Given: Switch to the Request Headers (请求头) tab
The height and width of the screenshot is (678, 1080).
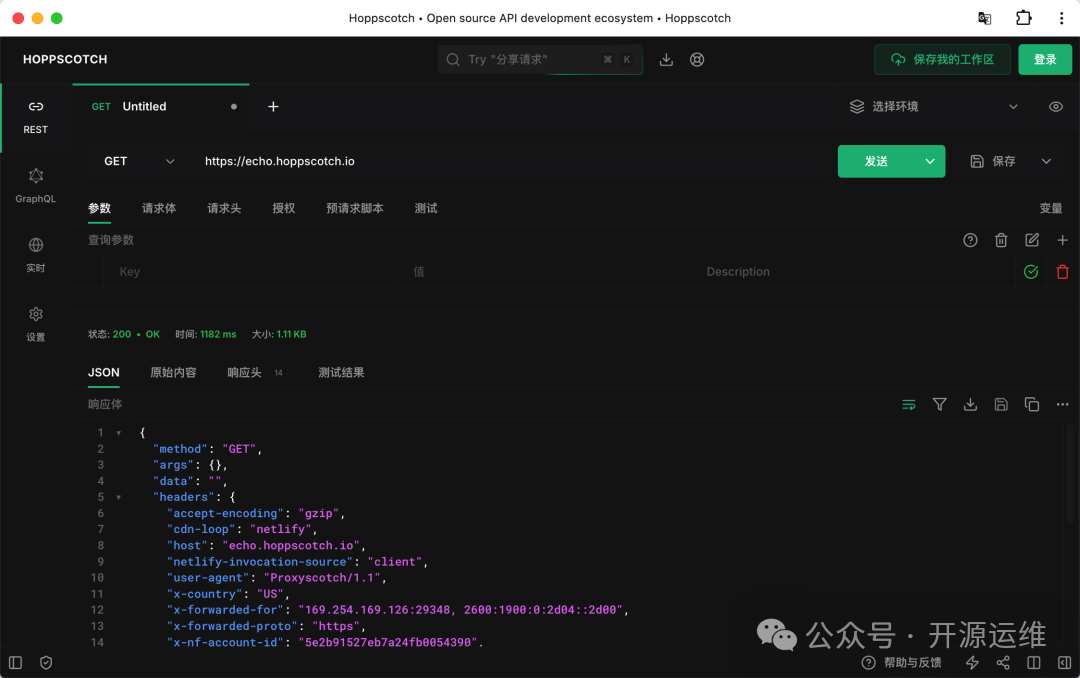Looking at the screenshot, I should pyautogui.click(x=224, y=208).
